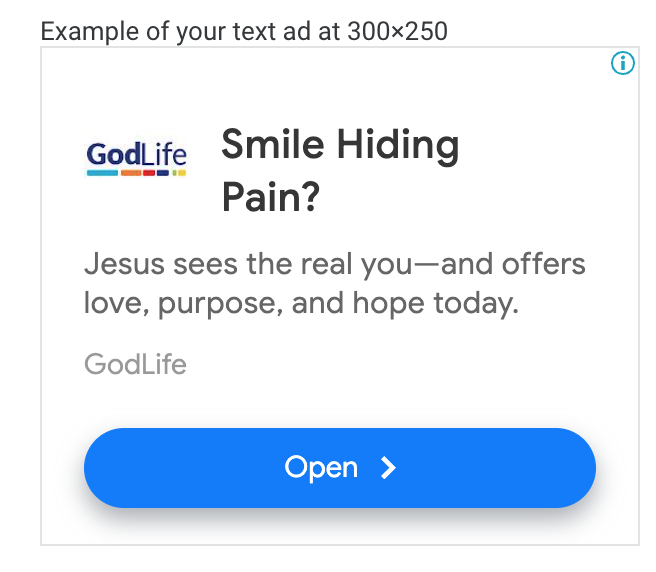Click the bold "God" part of the logo
656x572 pixels.
pyautogui.click(x=114, y=154)
